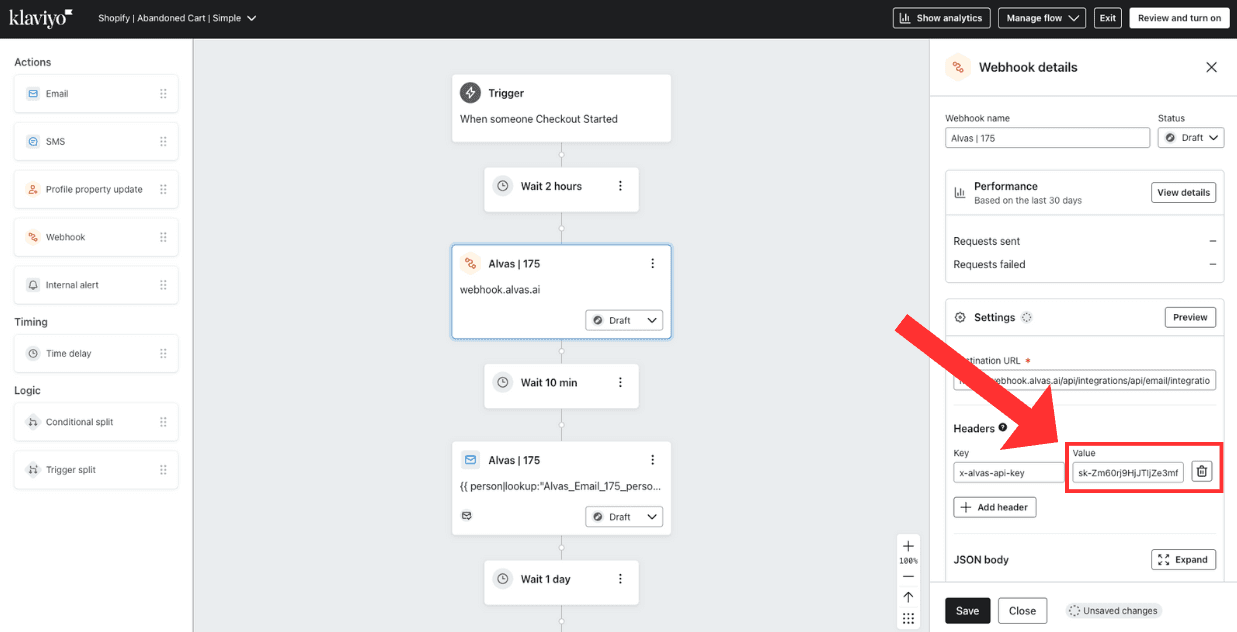
Task: Open options menu on Alvas email node
Action: (x=652, y=460)
